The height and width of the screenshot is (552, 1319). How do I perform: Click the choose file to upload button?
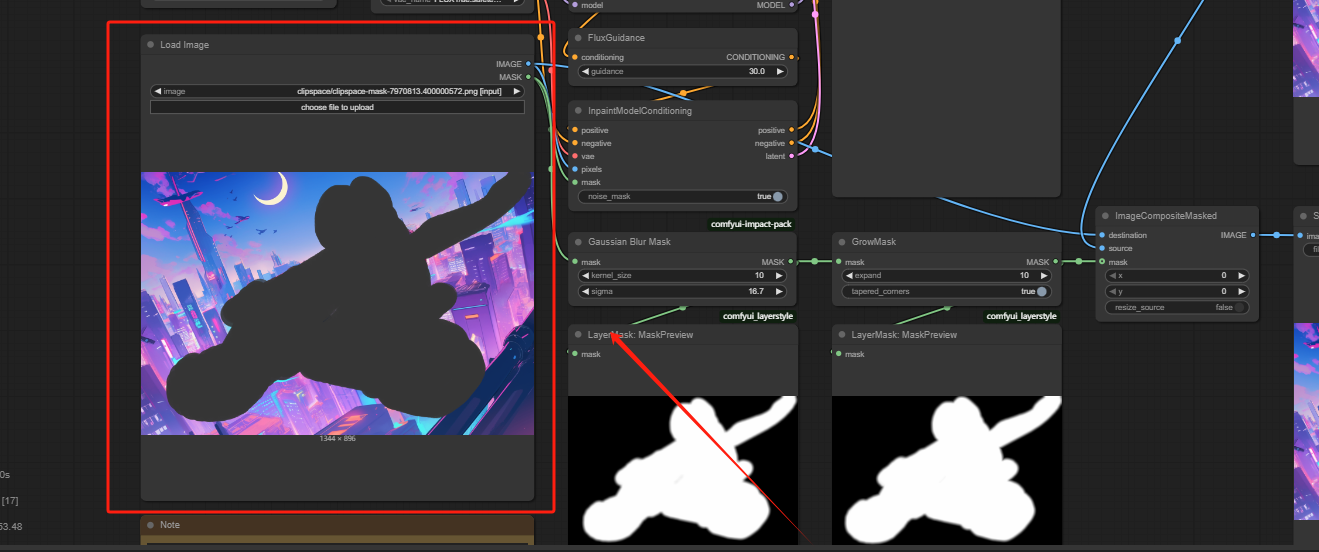(x=337, y=107)
